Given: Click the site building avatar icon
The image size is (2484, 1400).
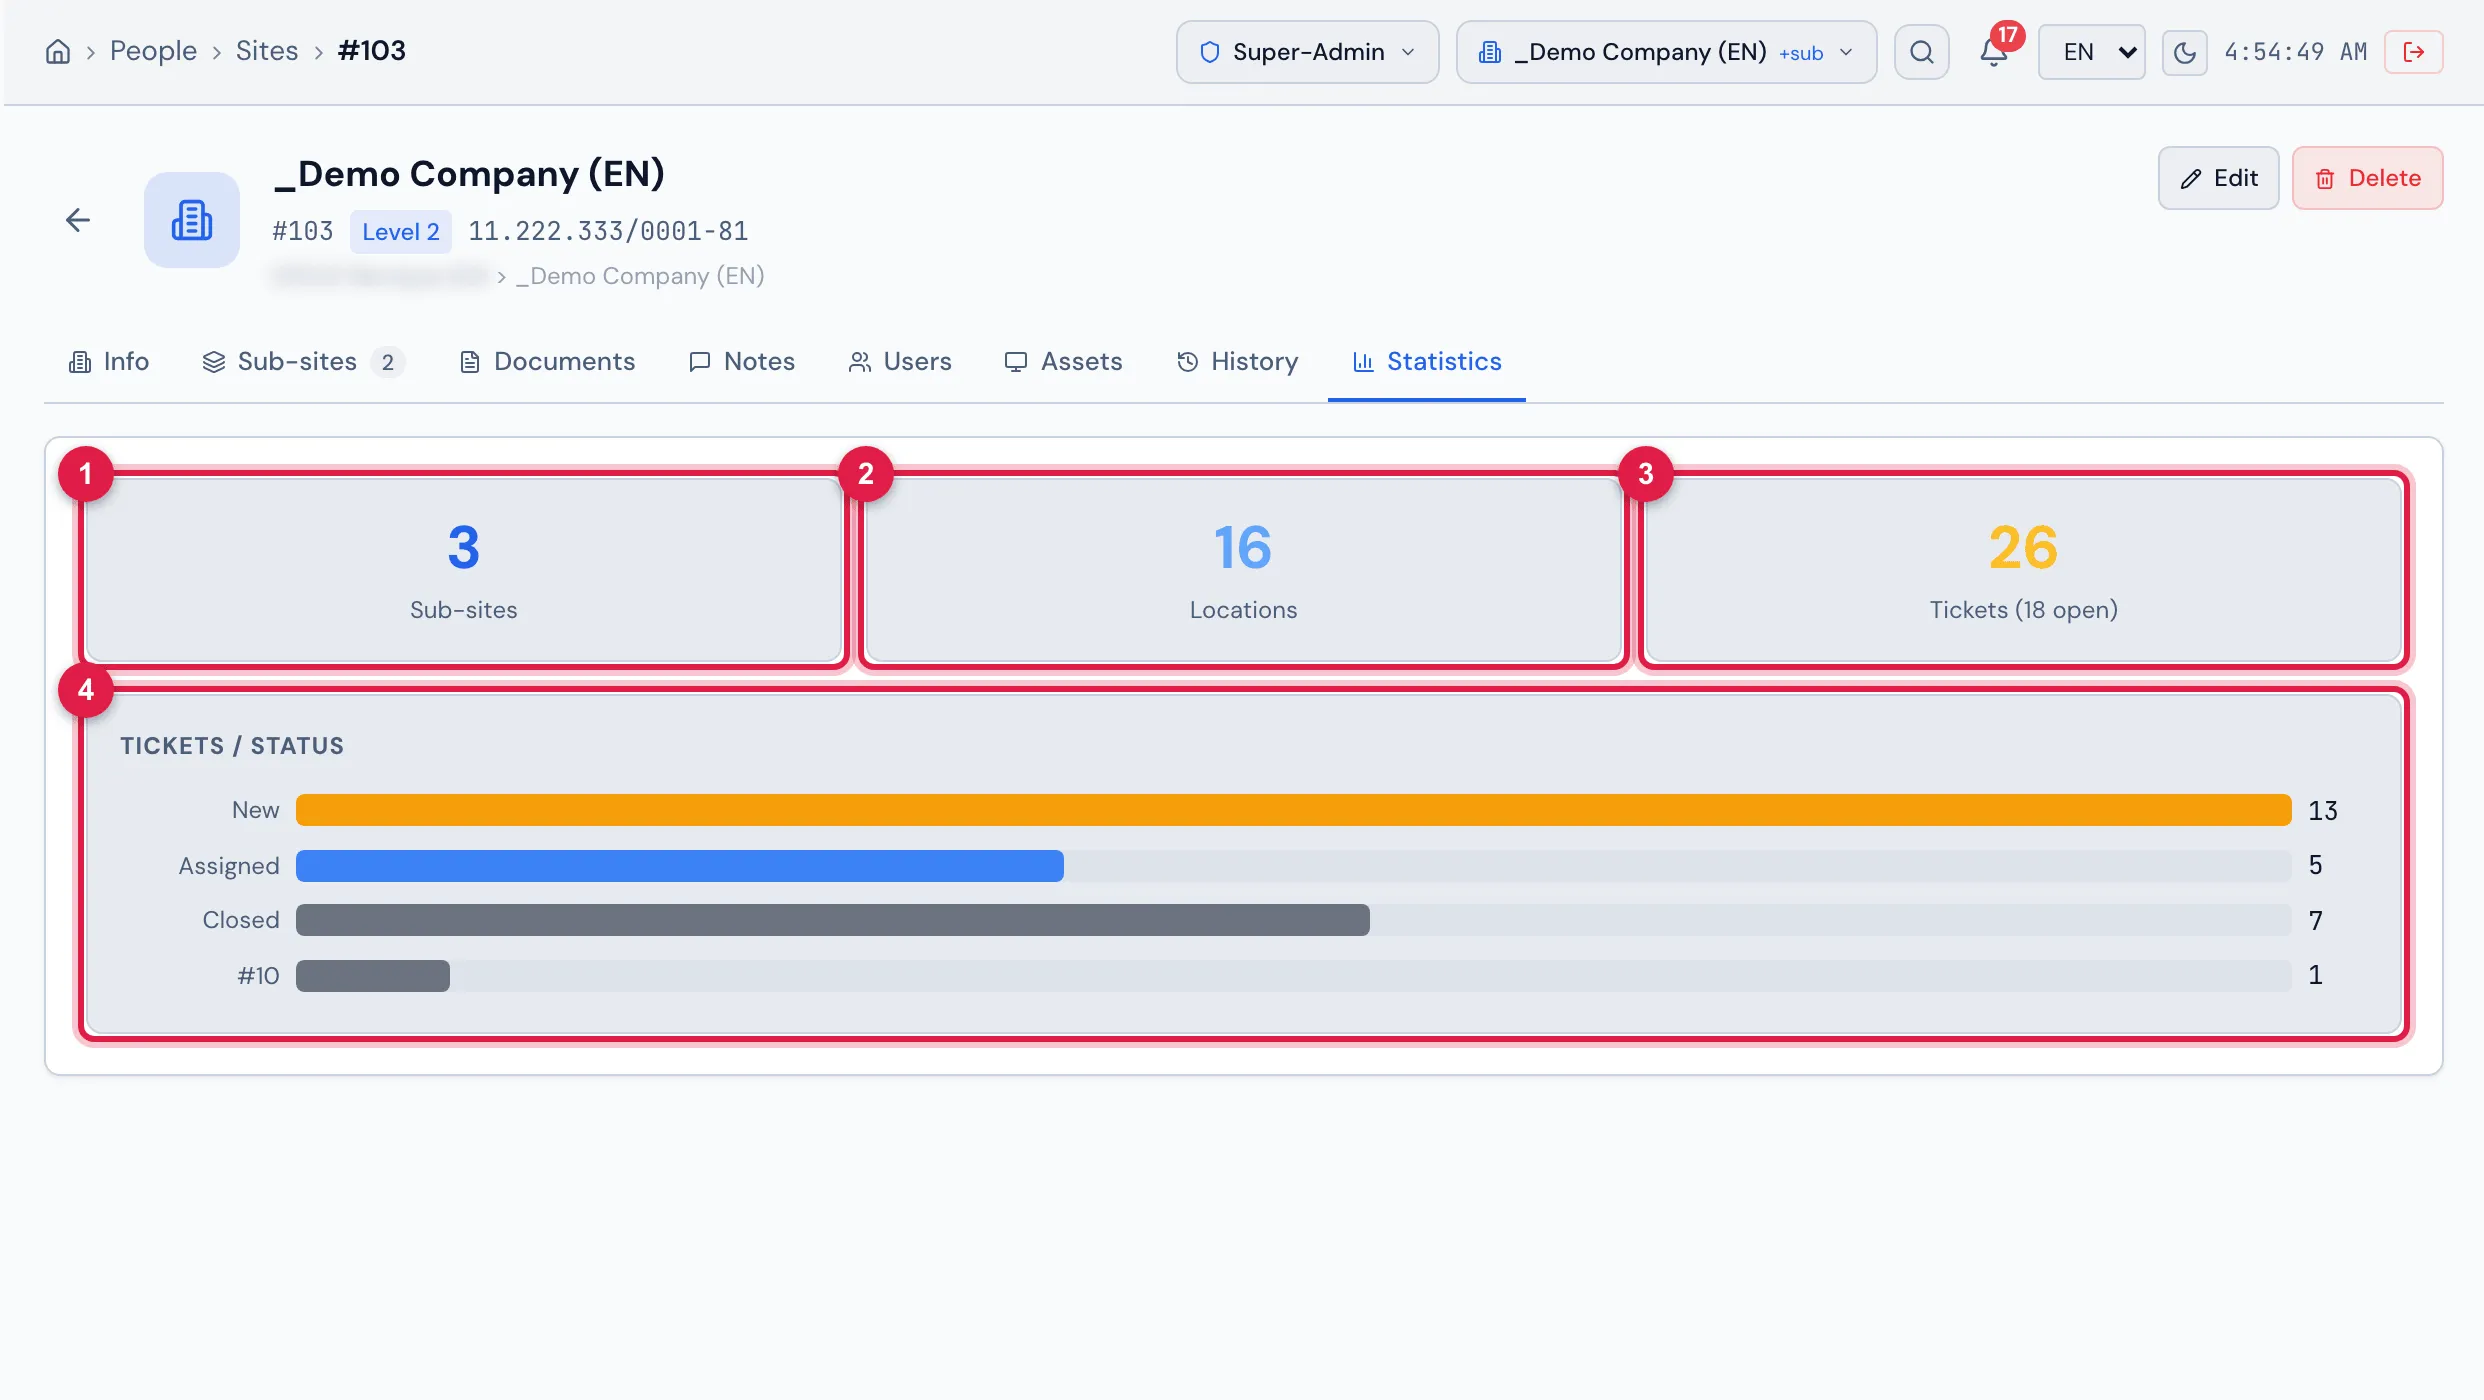Looking at the screenshot, I should (x=192, y=220).
